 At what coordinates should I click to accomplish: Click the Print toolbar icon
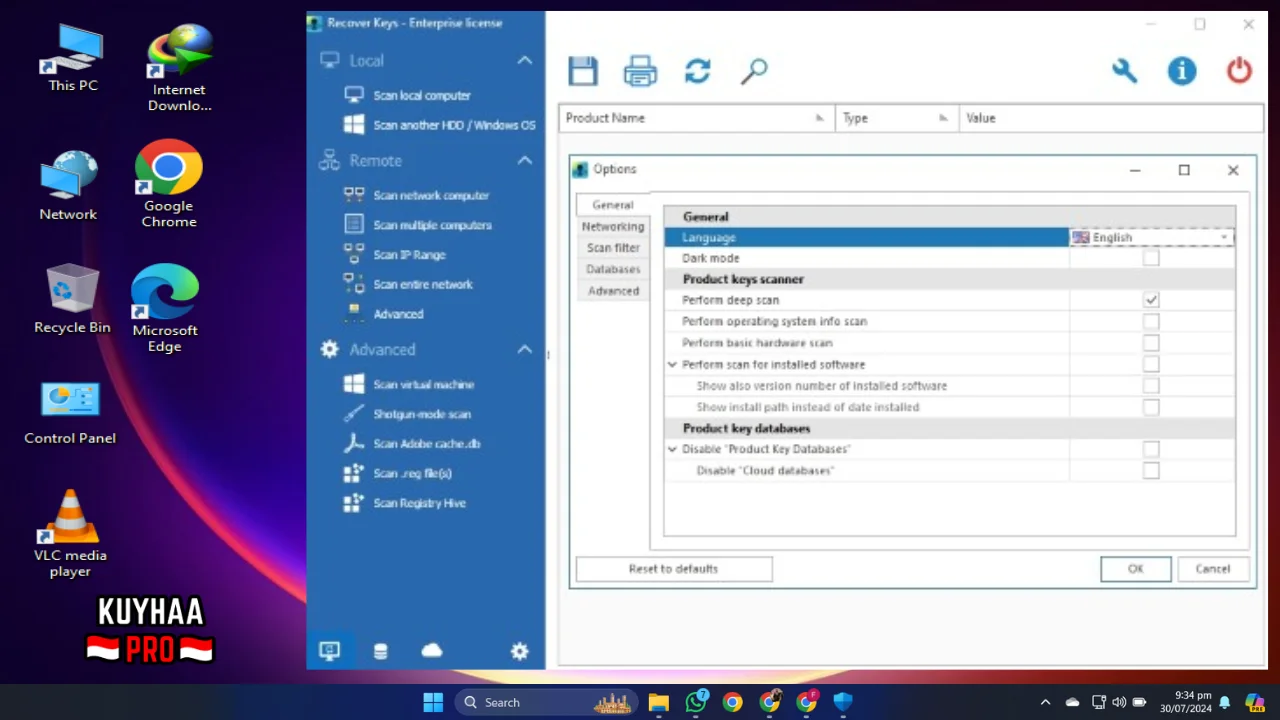coord(640,71)
